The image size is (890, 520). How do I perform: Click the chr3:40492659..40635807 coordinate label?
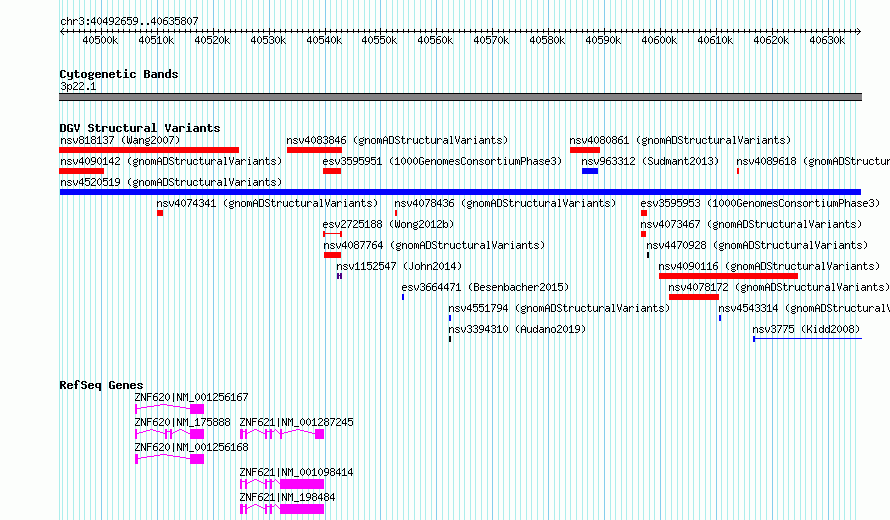[x=129, y=21]
